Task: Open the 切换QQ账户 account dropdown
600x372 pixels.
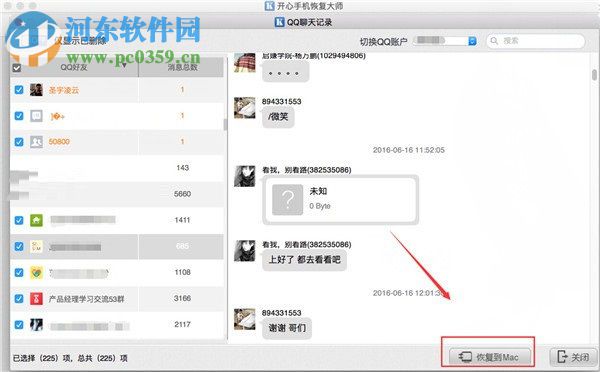Action: [445, 41]
